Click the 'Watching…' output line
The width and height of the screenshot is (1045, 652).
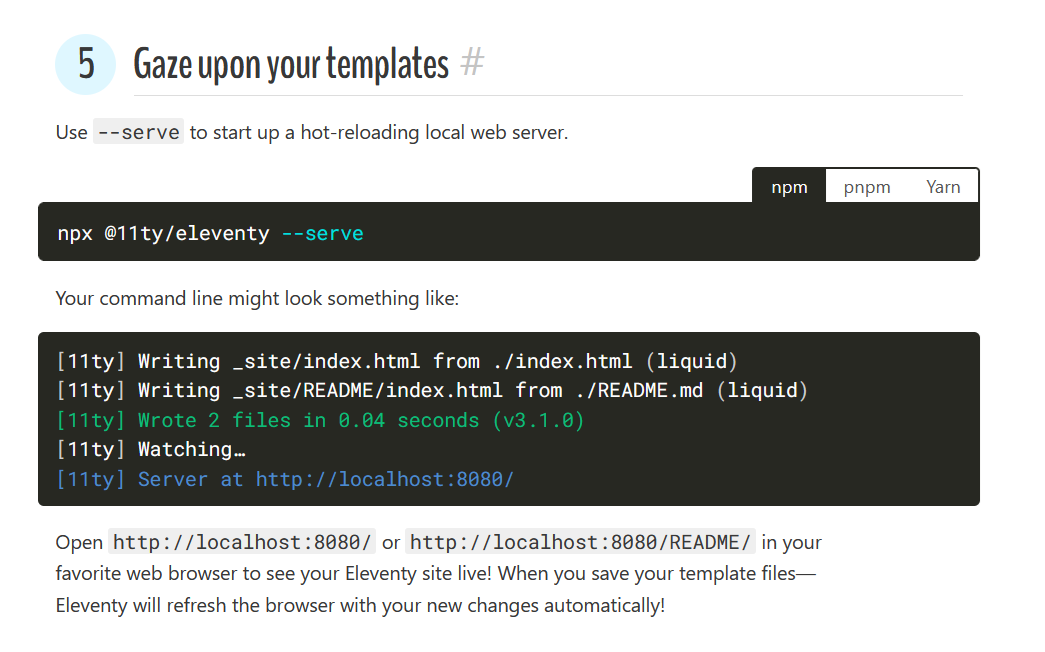point(151,449)
